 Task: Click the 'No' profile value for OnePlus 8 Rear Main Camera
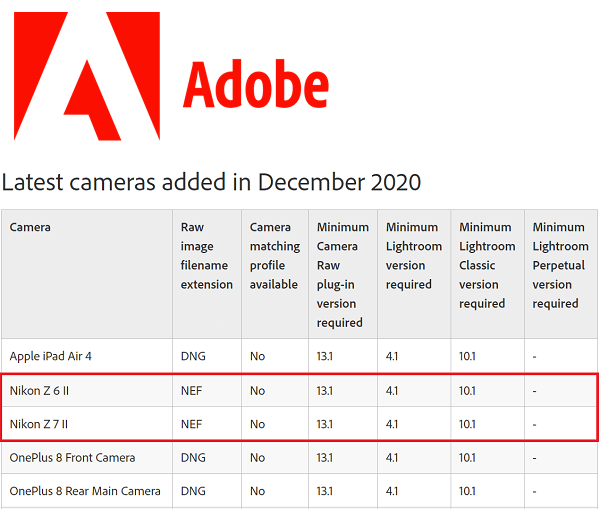[258, 491]
